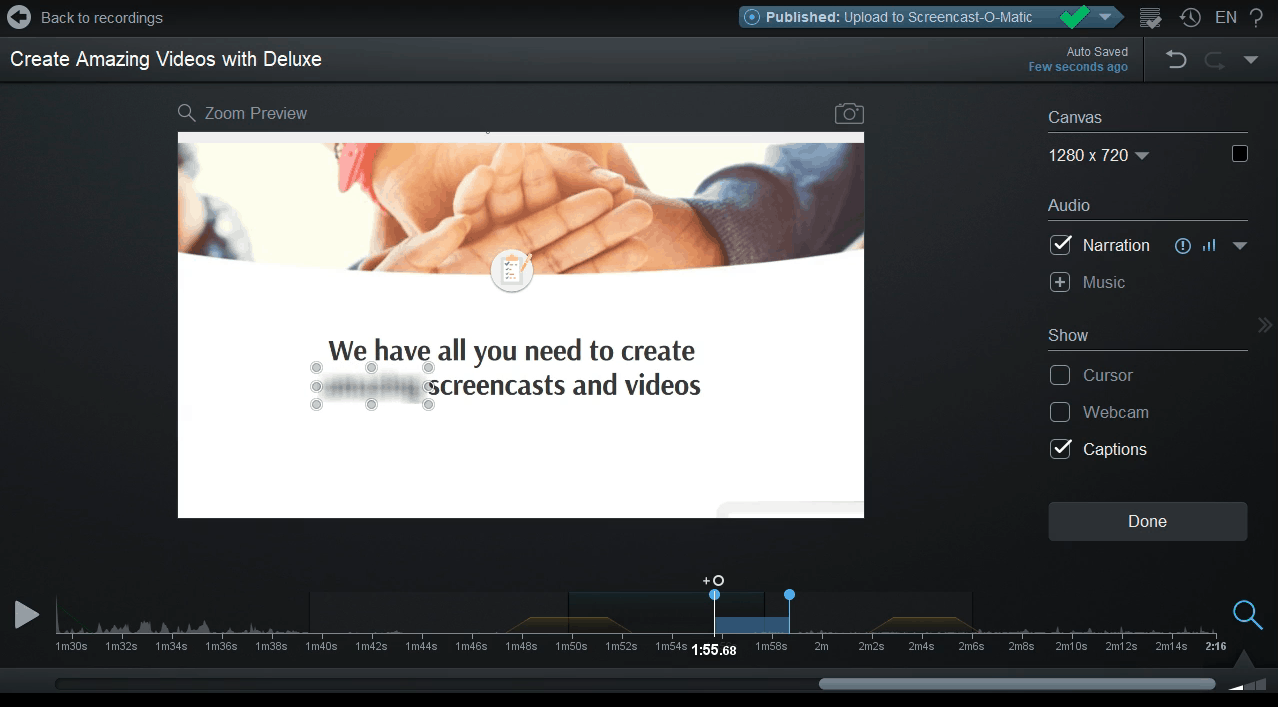Open Narration volume levels icon

coord(1210,245)
